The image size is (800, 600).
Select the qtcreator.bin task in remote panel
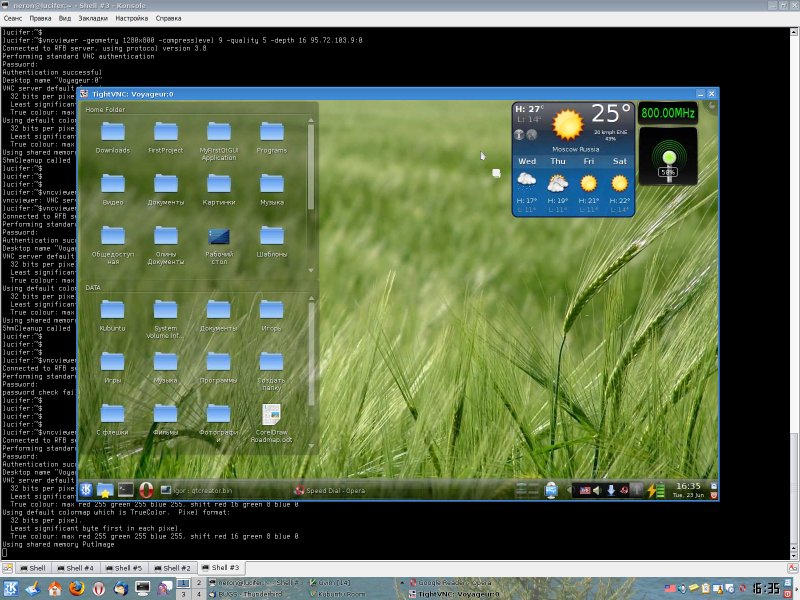click(x=197, y=490)
